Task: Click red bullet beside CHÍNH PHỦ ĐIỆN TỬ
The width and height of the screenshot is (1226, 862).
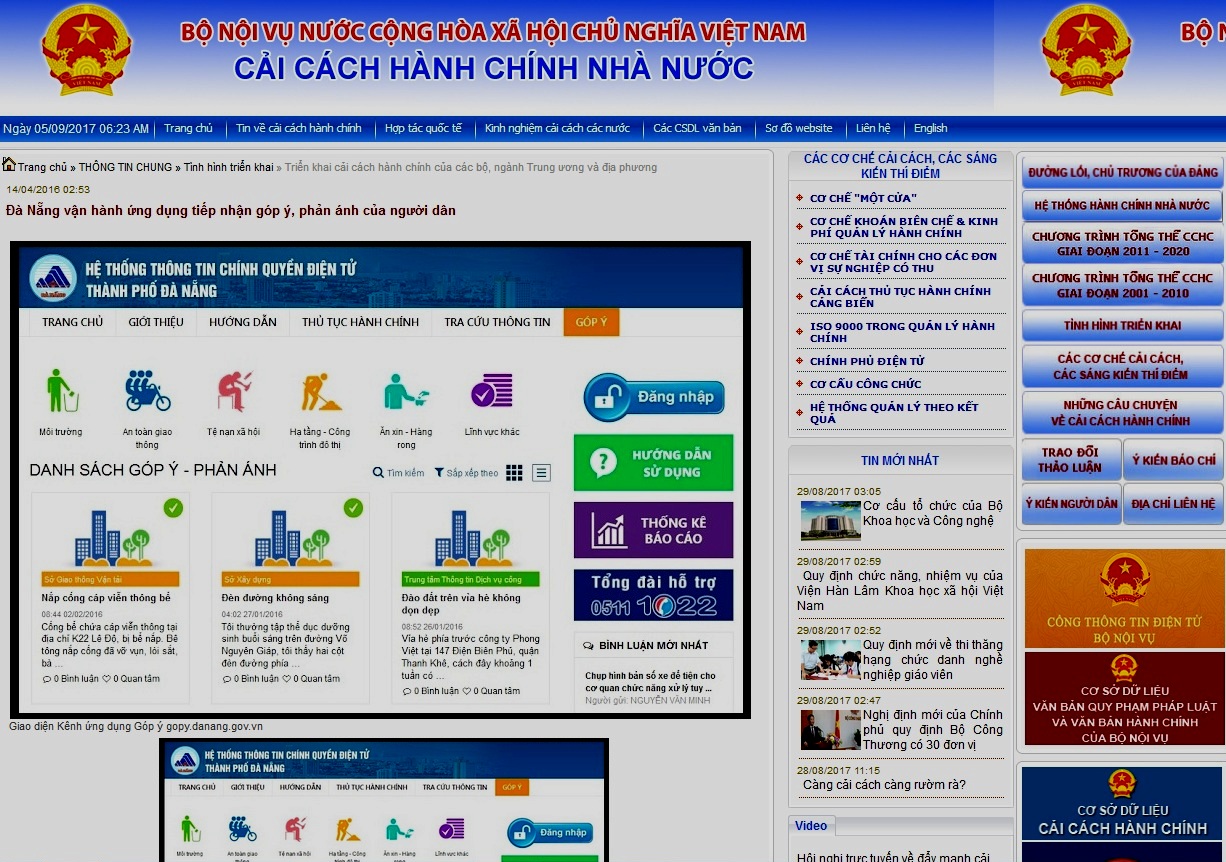Action: pos(800,362)
